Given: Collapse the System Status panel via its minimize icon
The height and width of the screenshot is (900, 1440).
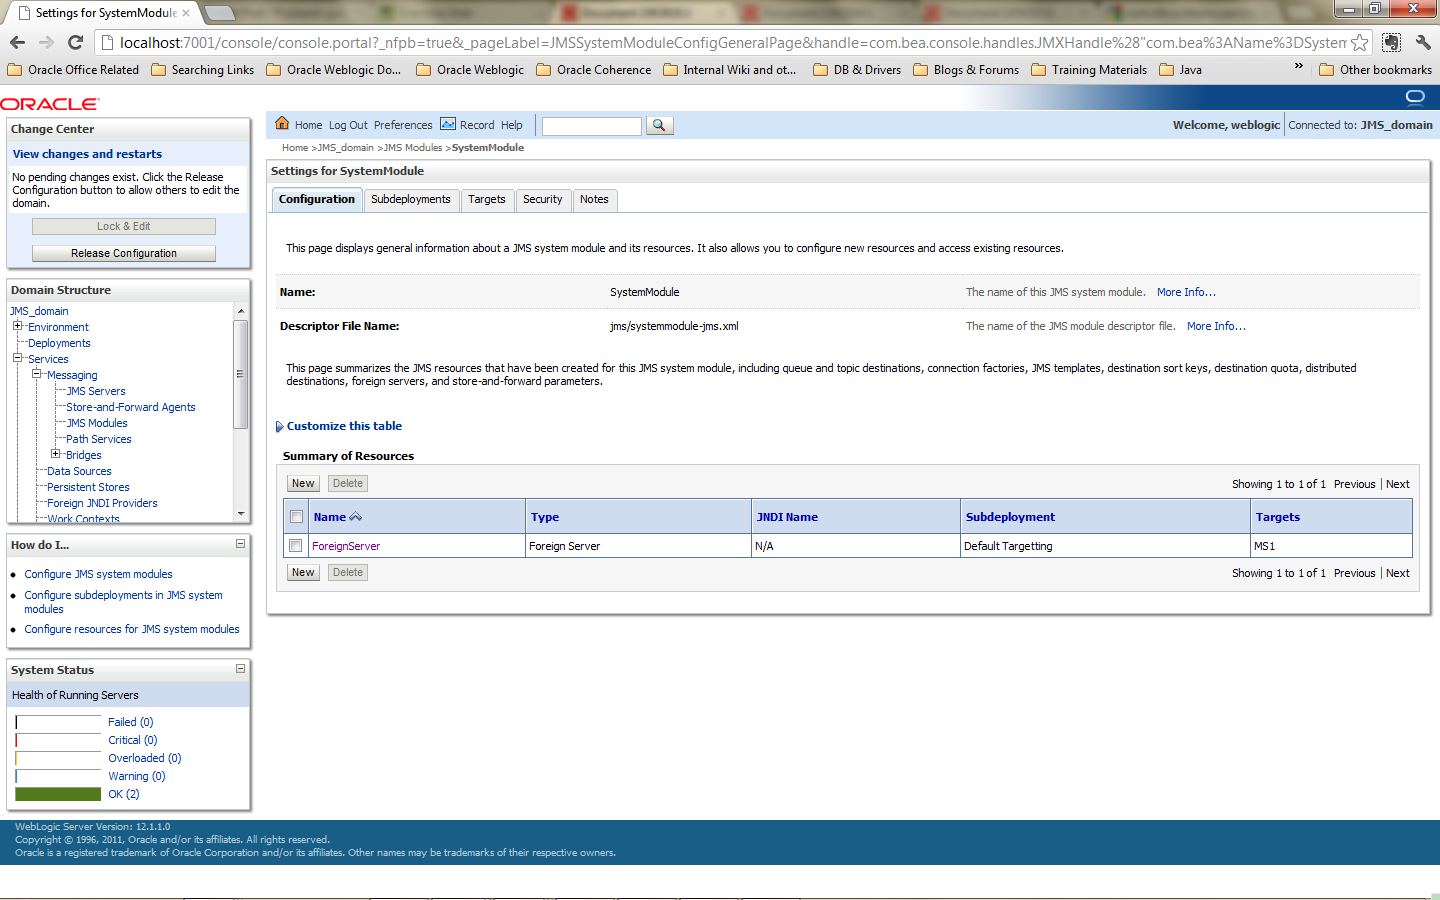Looking at the screenshot, I should pos(238,669).
